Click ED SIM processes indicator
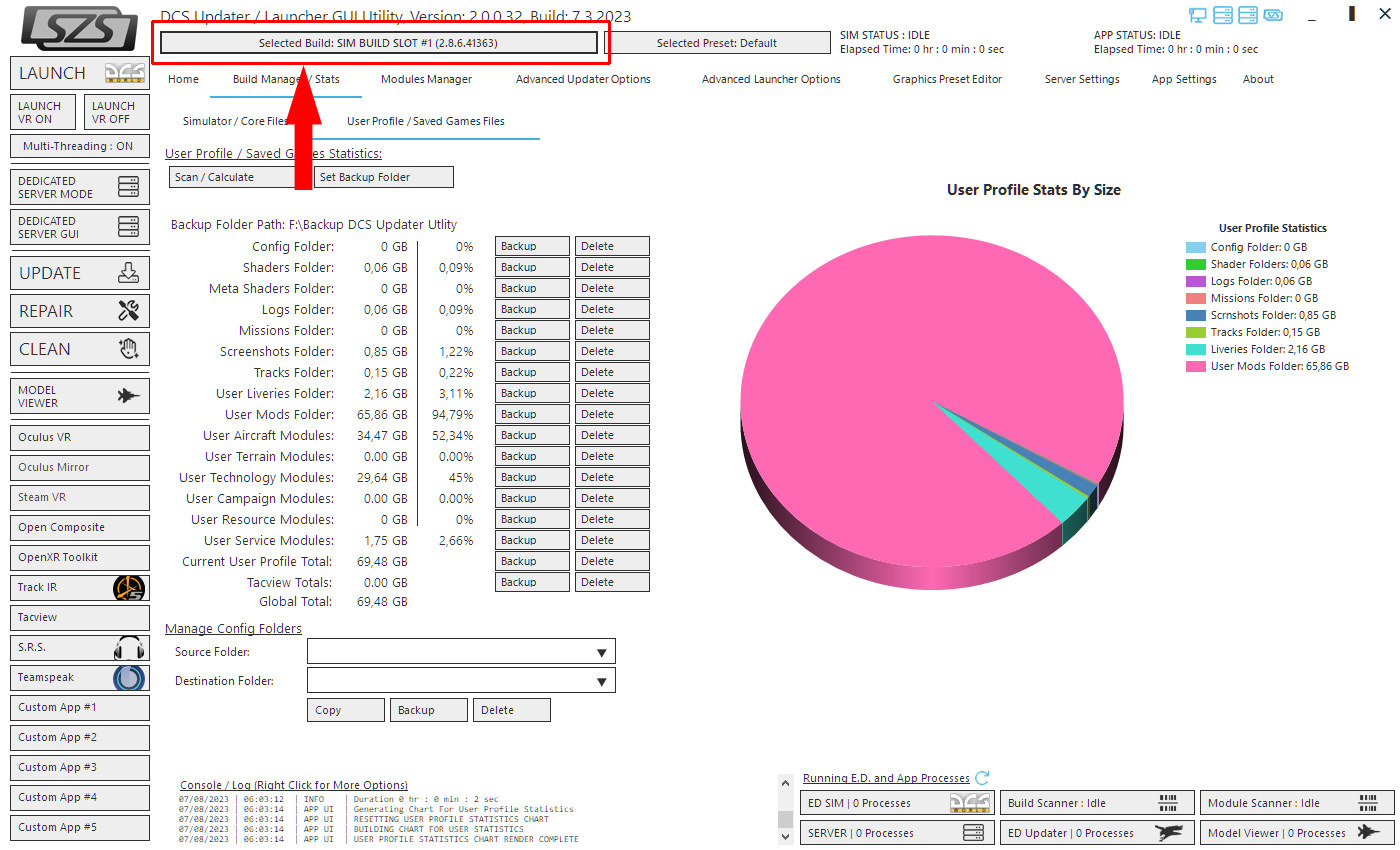1400x850 pixels. point(897,803)
